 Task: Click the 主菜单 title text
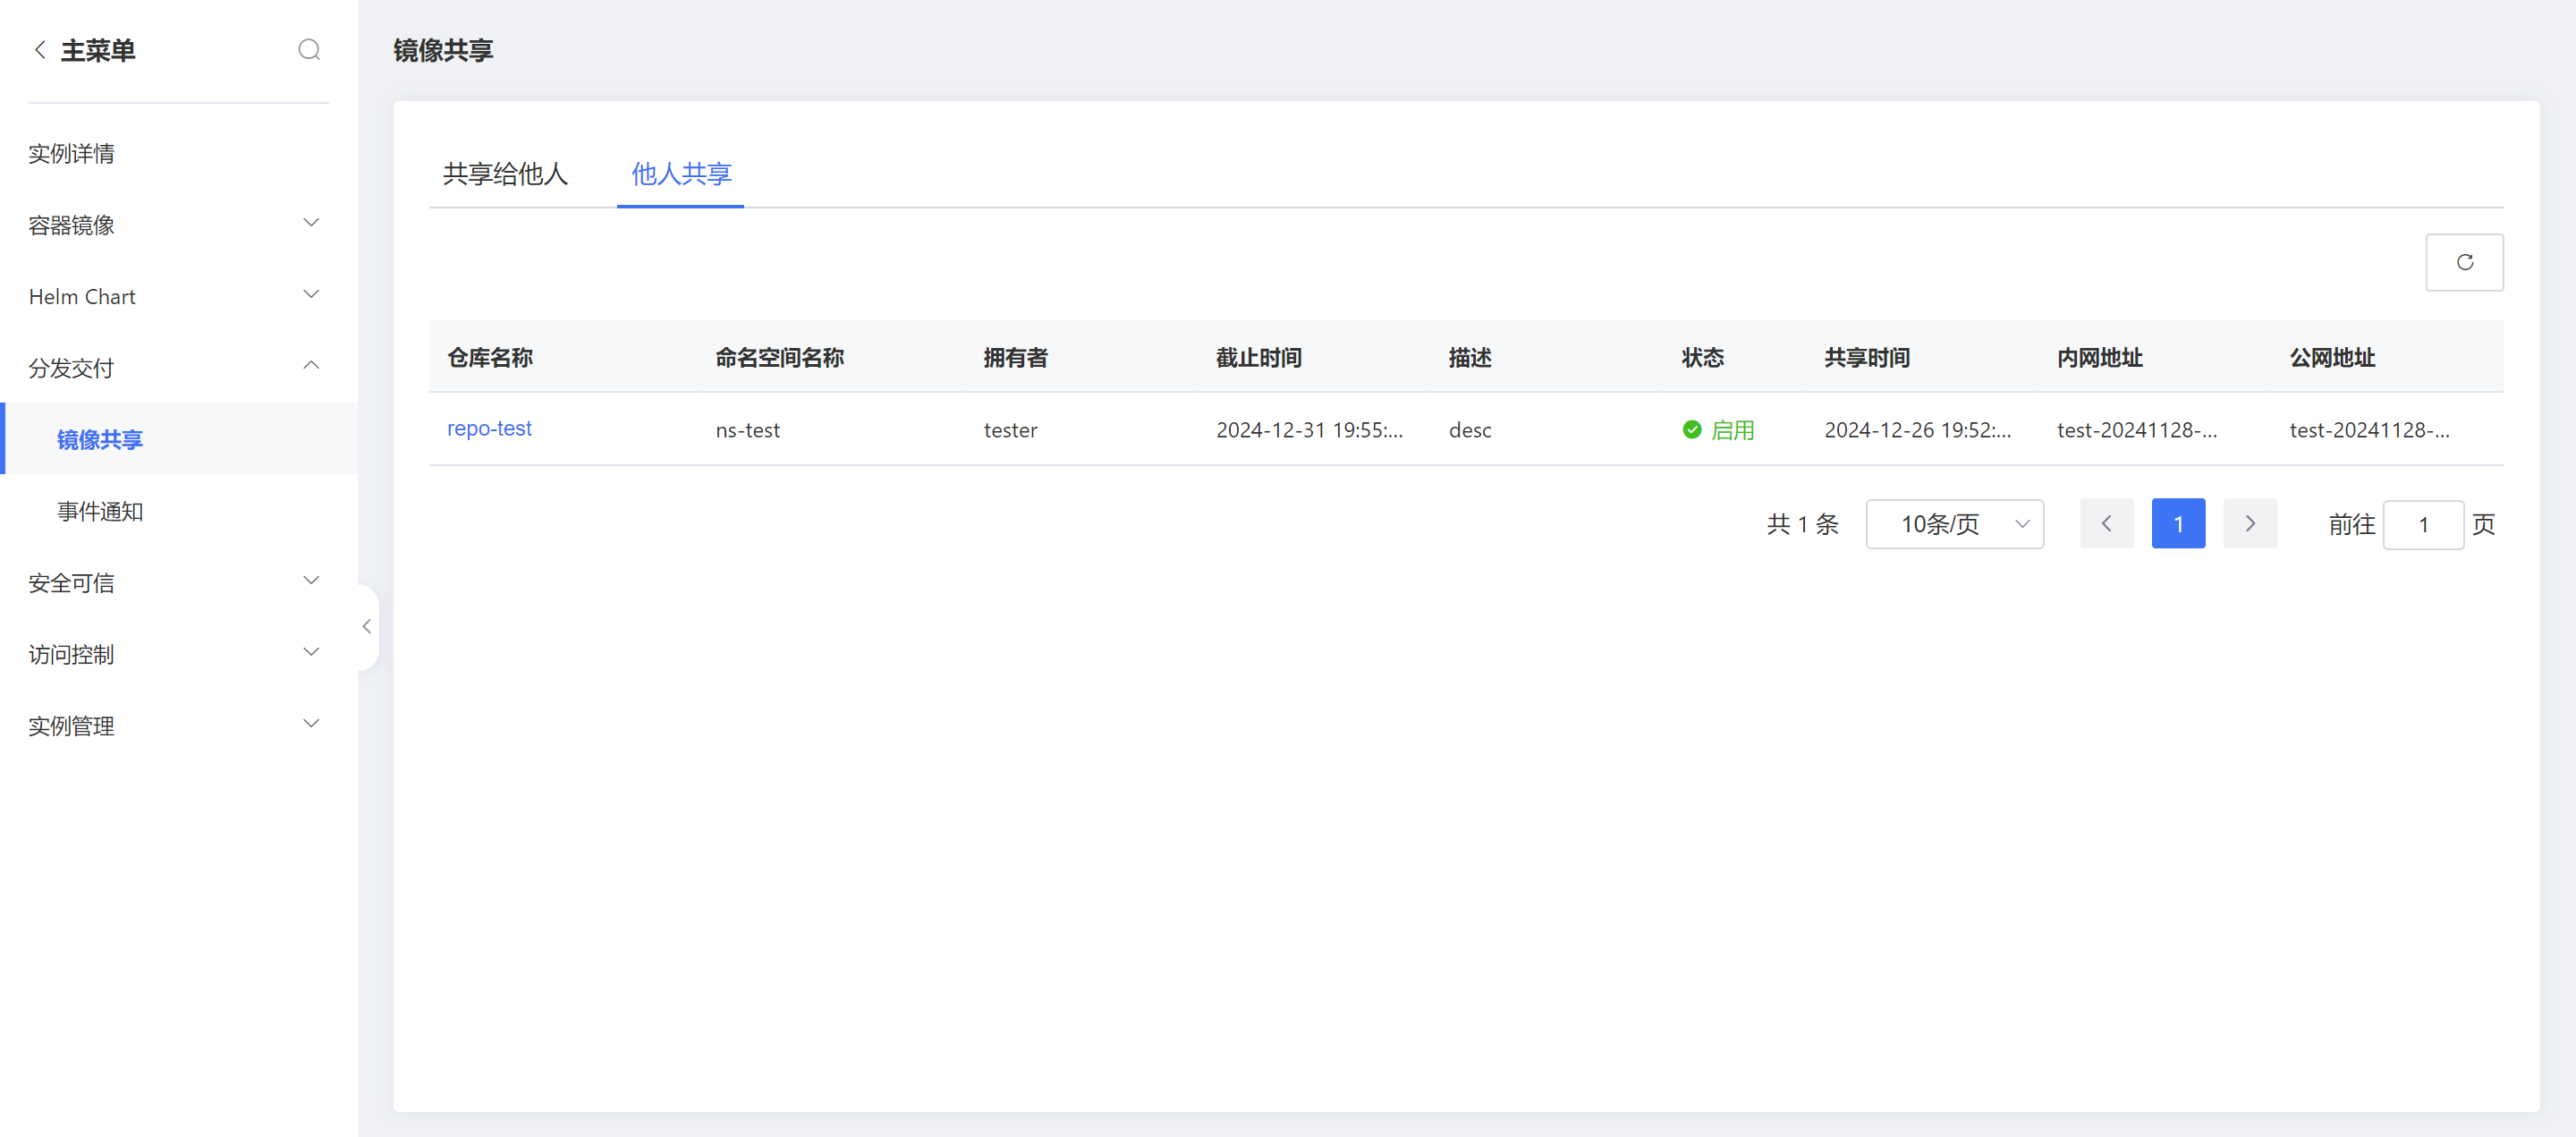click(98, 50)
